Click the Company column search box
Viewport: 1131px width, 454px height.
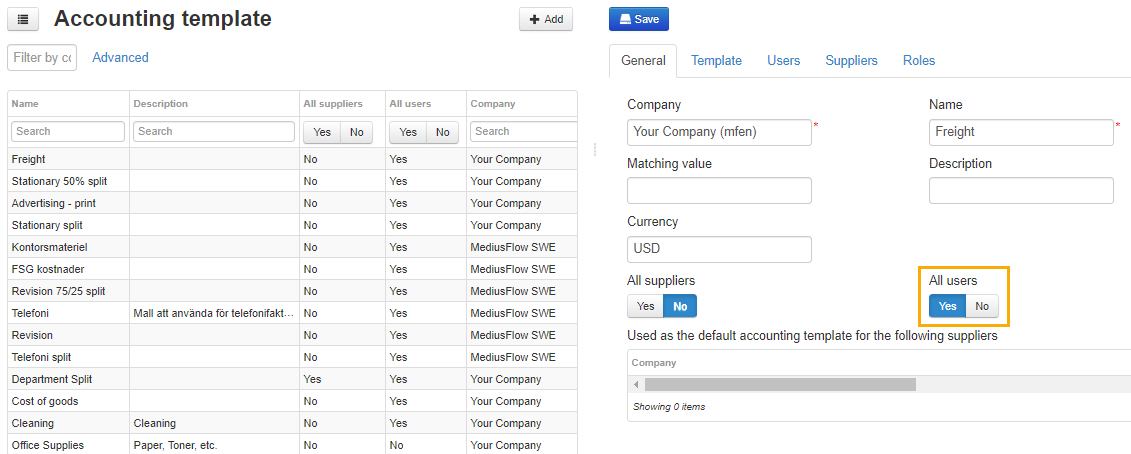click(x=524, y=131)
